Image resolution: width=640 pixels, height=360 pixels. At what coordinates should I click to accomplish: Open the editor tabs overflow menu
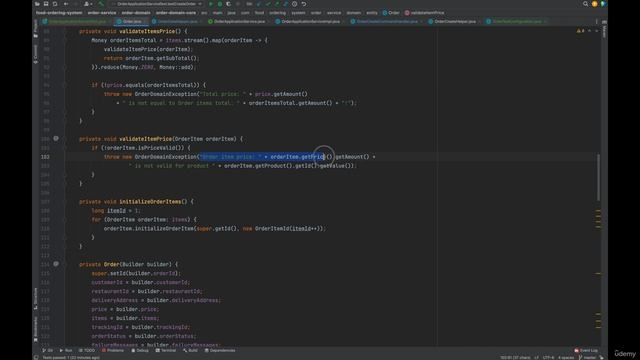pos(596,22)
